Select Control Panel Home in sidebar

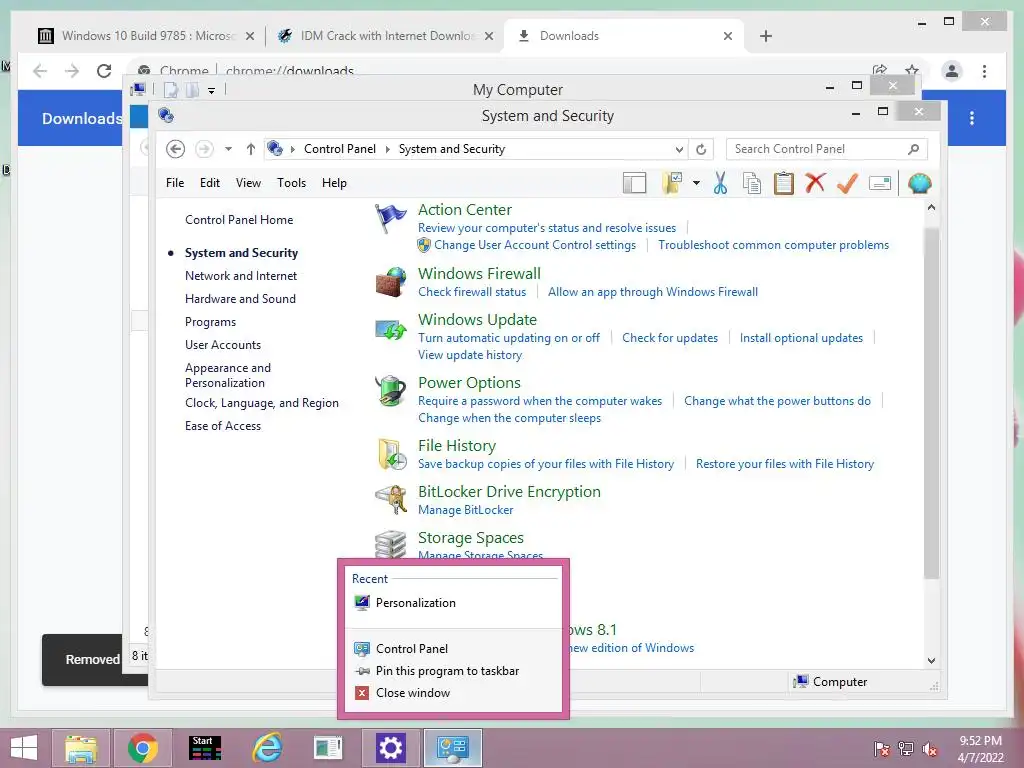pos(239,220)
